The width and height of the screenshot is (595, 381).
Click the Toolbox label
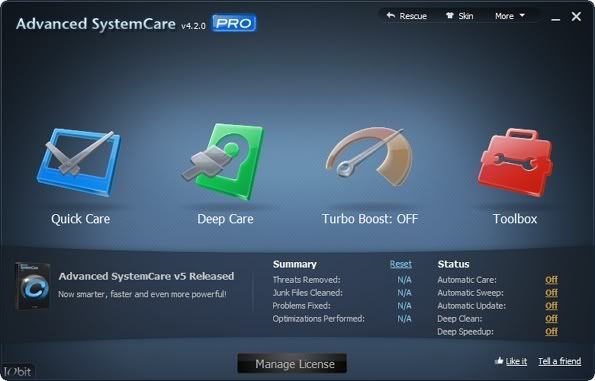click(x=515, y=219)
